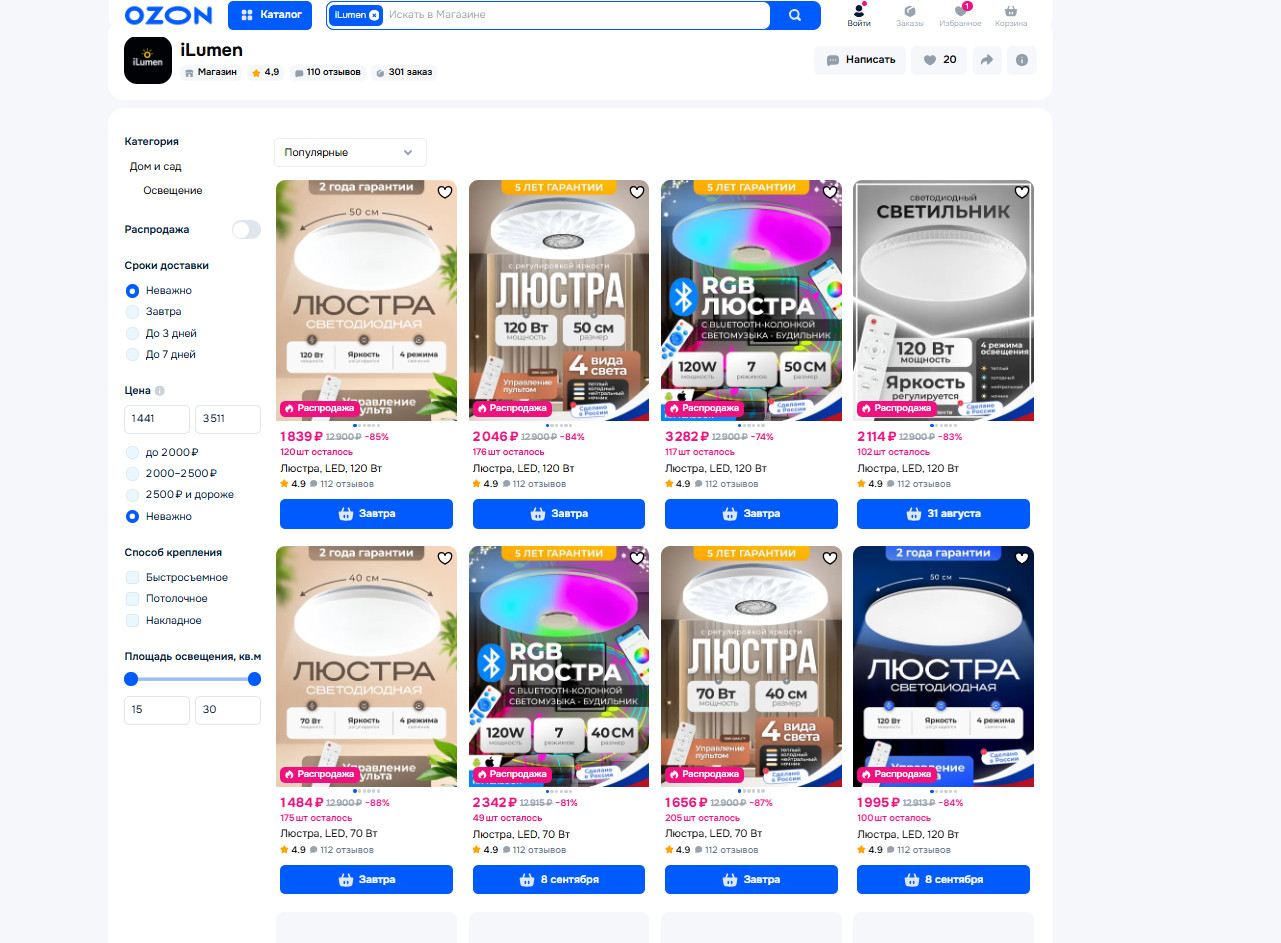Click the magnifier search button
Image resolution: width=1281 pixels, height=943 pixels.
[795, 15]
